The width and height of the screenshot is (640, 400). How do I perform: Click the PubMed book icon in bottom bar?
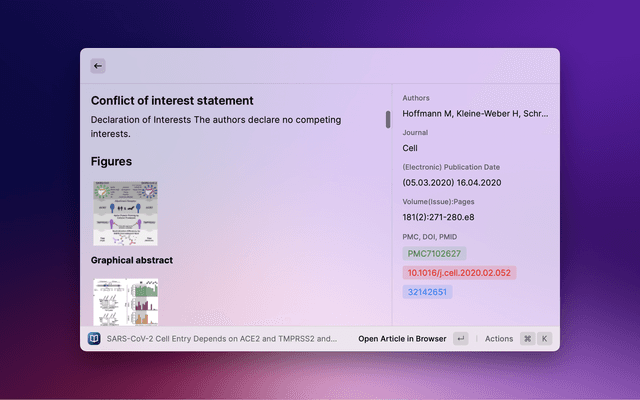pos(95,339)
